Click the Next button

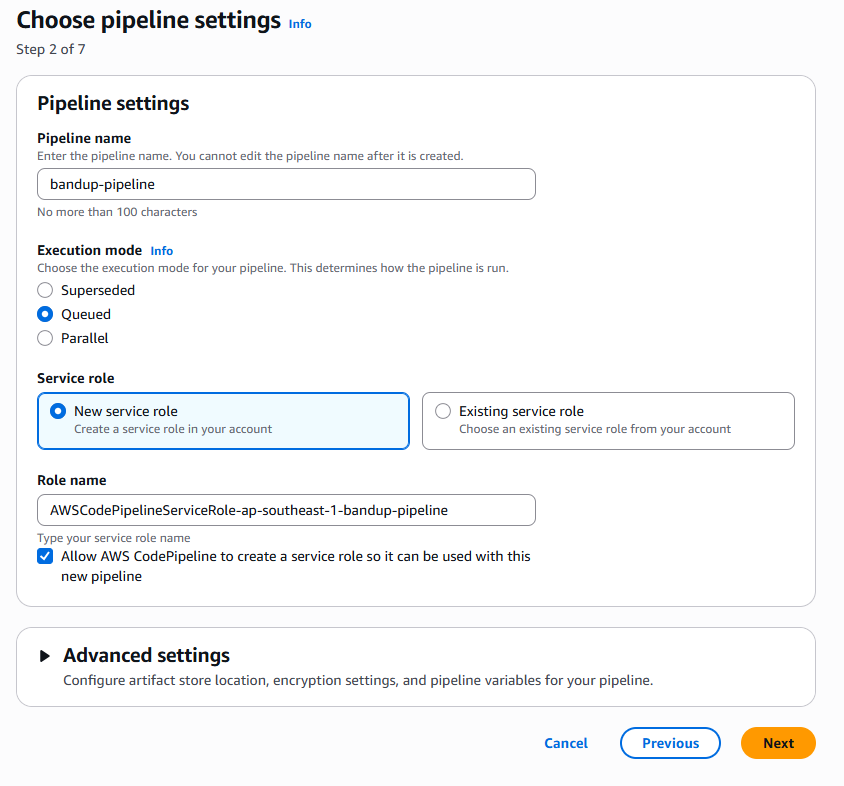(777, 743)
